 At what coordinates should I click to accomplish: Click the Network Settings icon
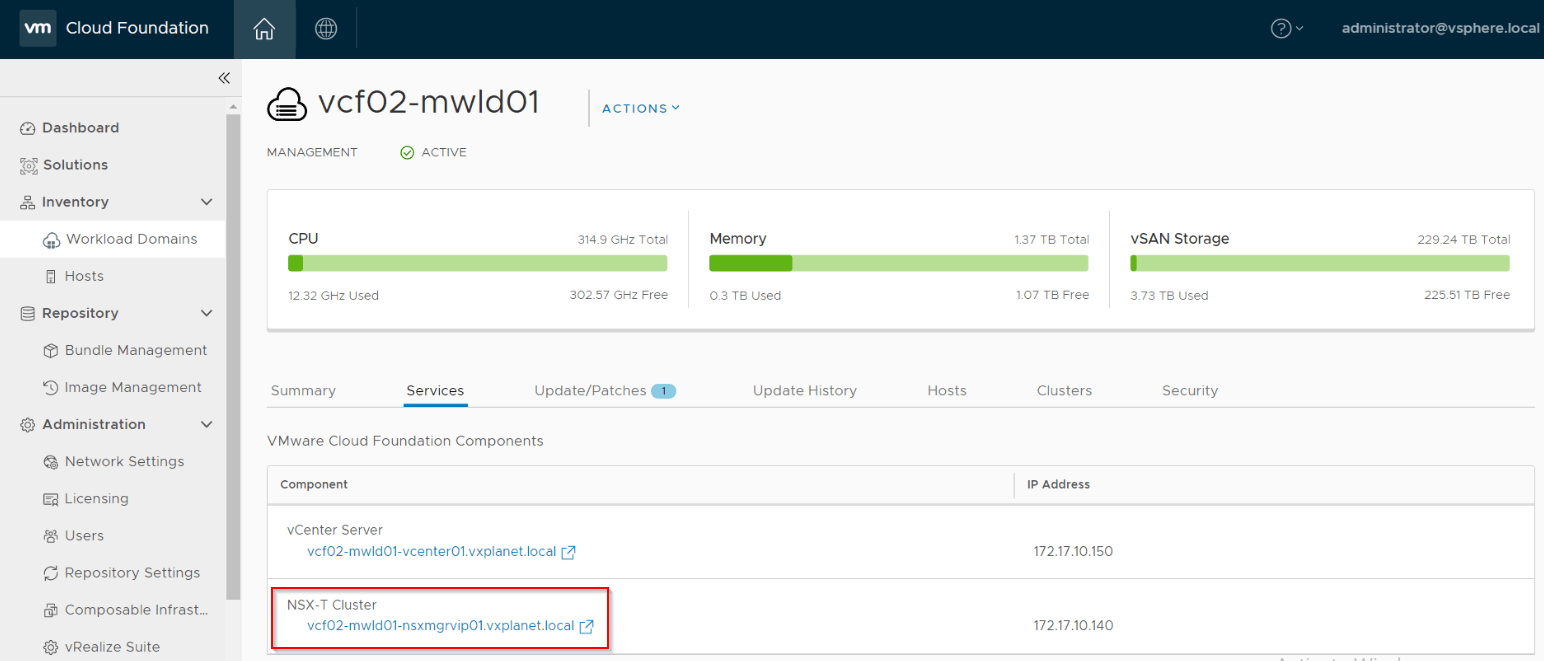tap(51, 462)
